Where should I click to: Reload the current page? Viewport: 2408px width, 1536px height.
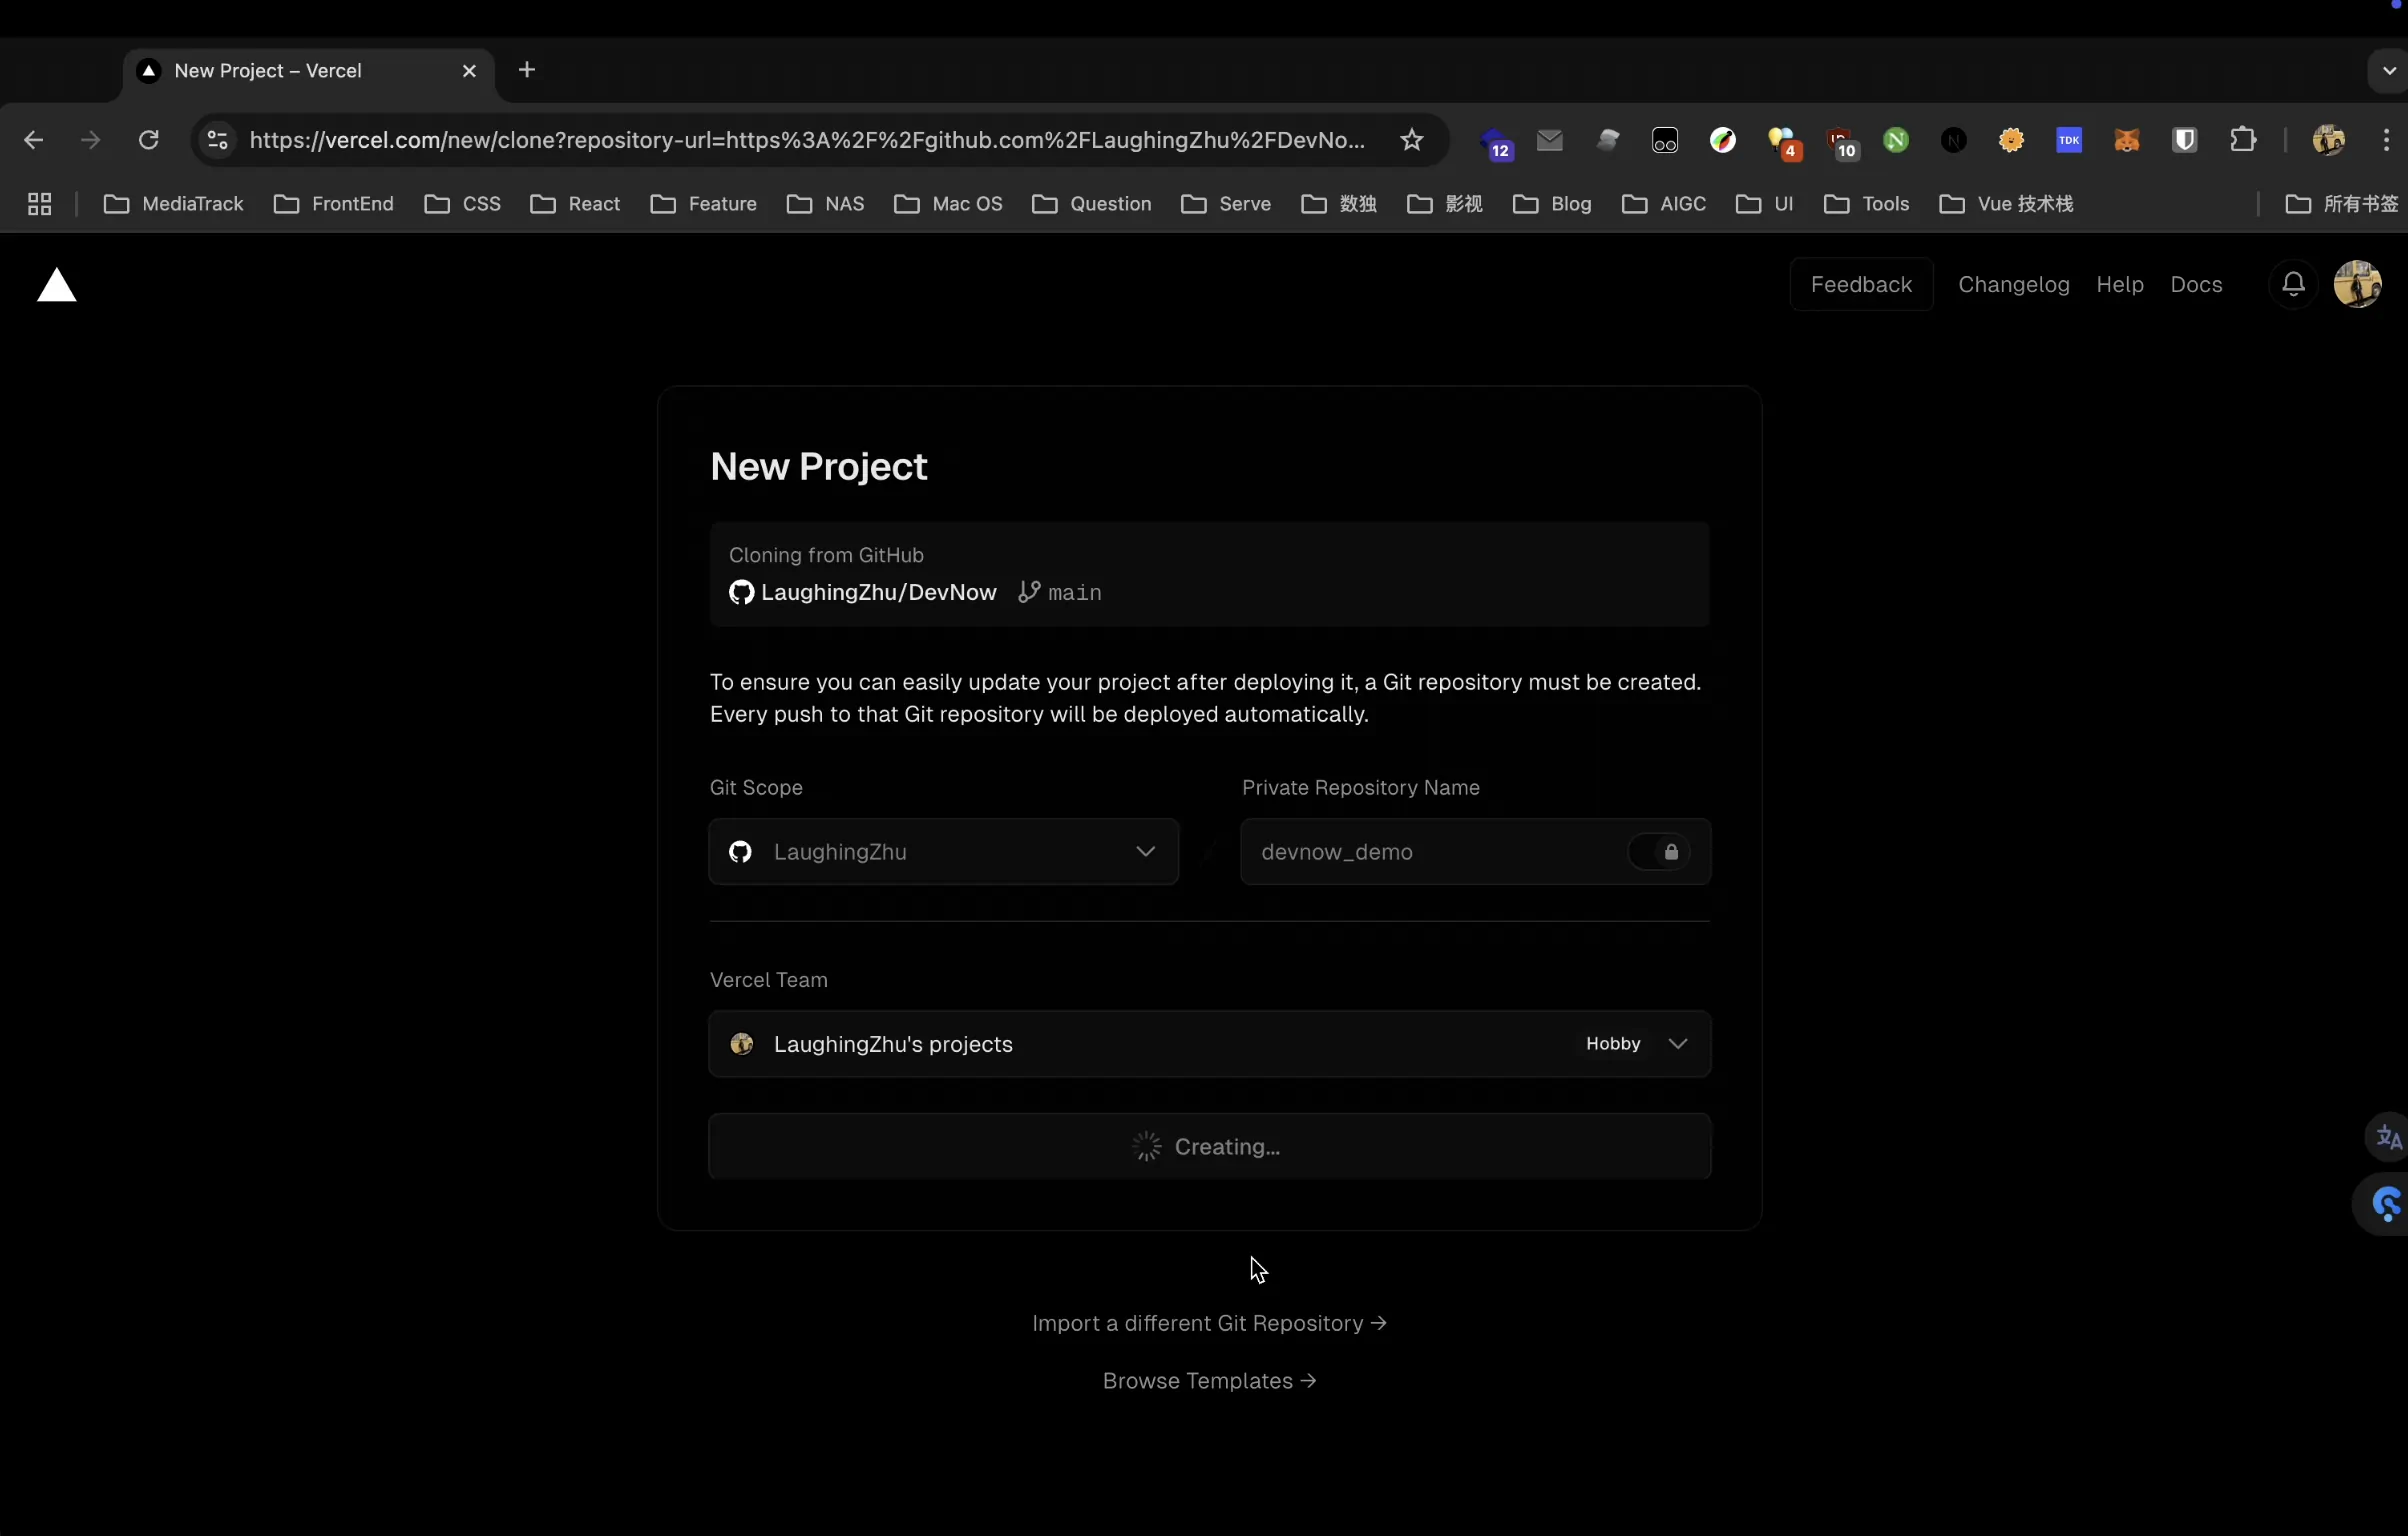point(149,140)
